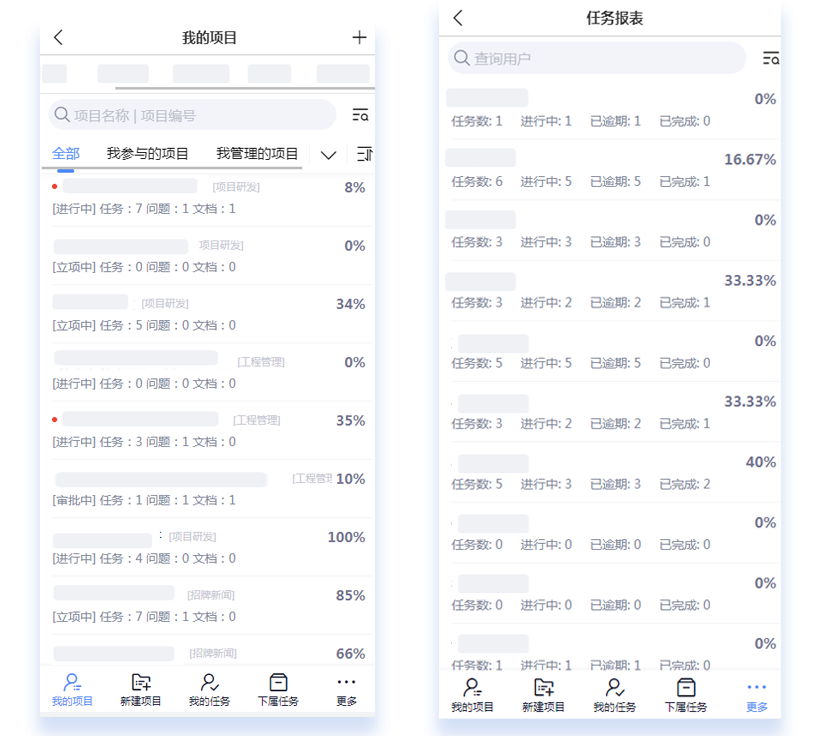Click the 项目名称 | 项目编号 search field
The image size is (820, 736).
tap(192, 115)
